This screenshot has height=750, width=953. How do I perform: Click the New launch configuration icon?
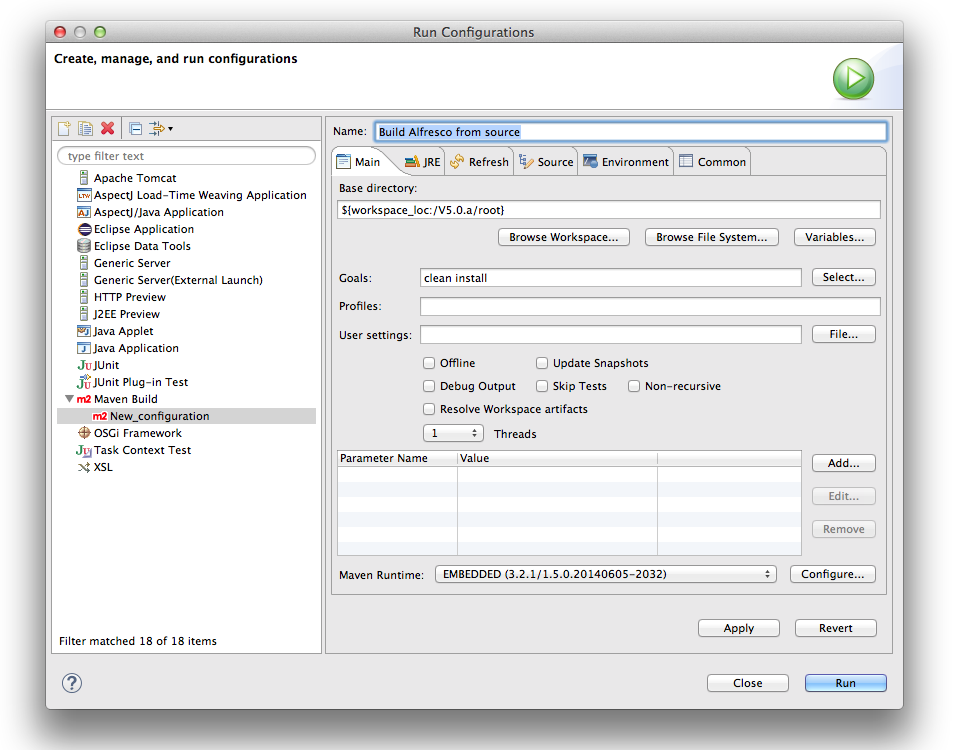pos(64,128)
